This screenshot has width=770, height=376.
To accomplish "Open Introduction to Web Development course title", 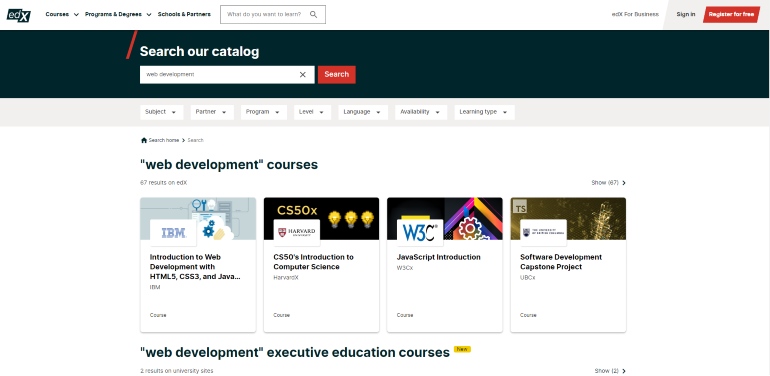I will 195,267.
